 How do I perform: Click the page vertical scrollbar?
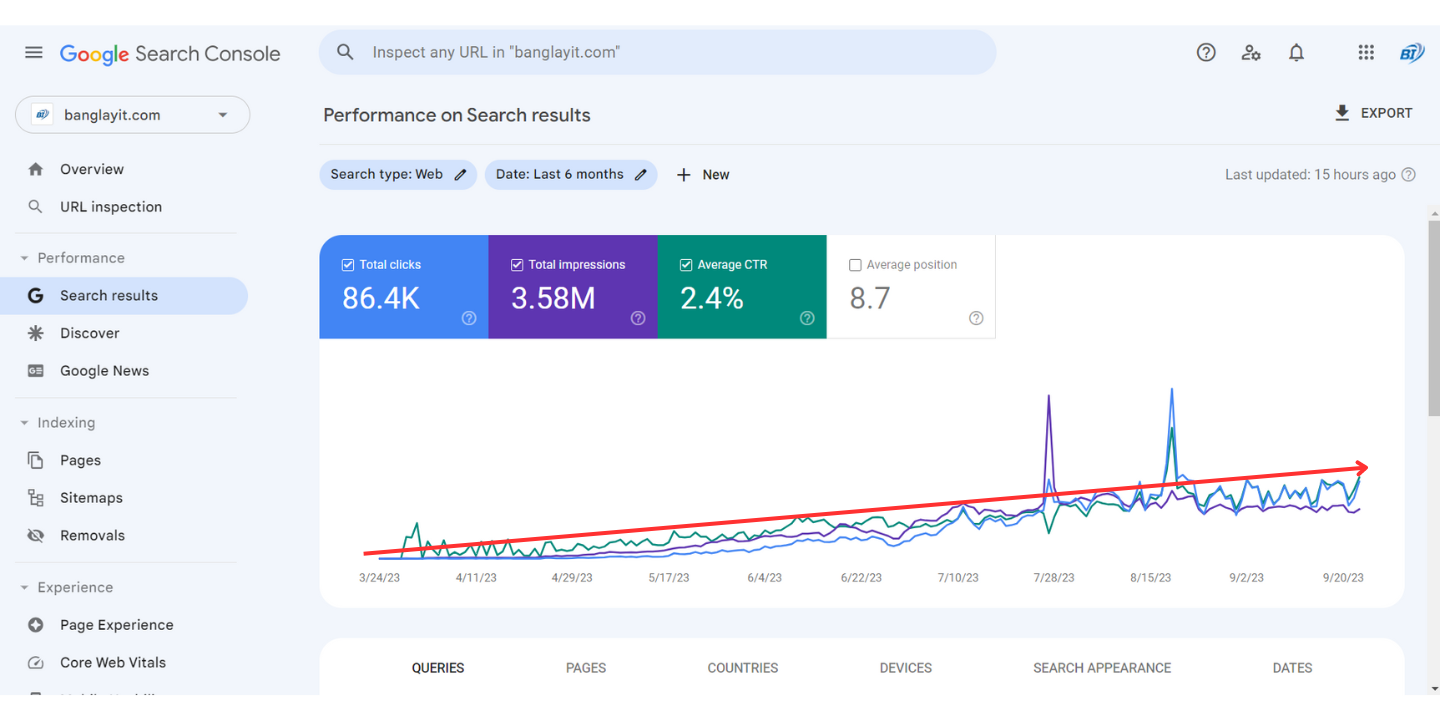pos(1434,320)
